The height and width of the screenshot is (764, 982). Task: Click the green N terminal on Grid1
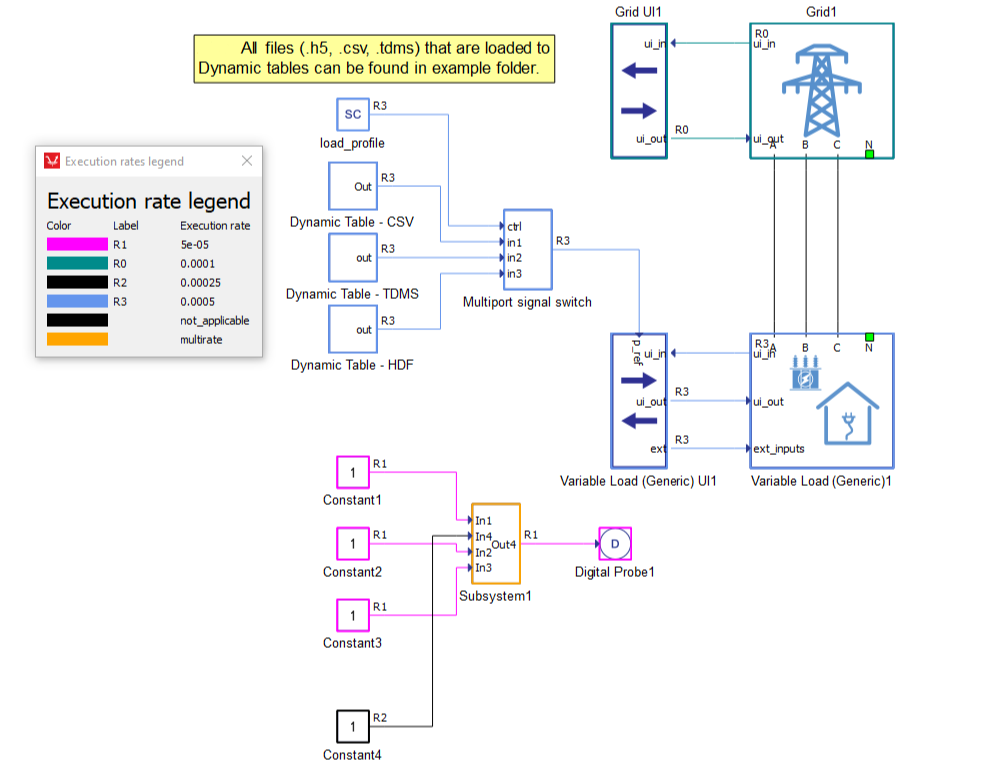pos(869,154)
